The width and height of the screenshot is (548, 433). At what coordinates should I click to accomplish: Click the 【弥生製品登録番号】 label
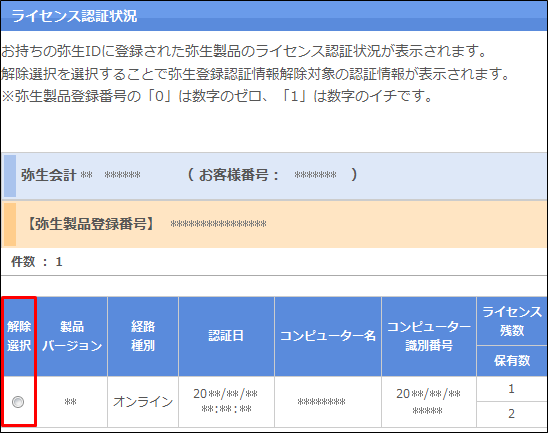pos(91,224)
